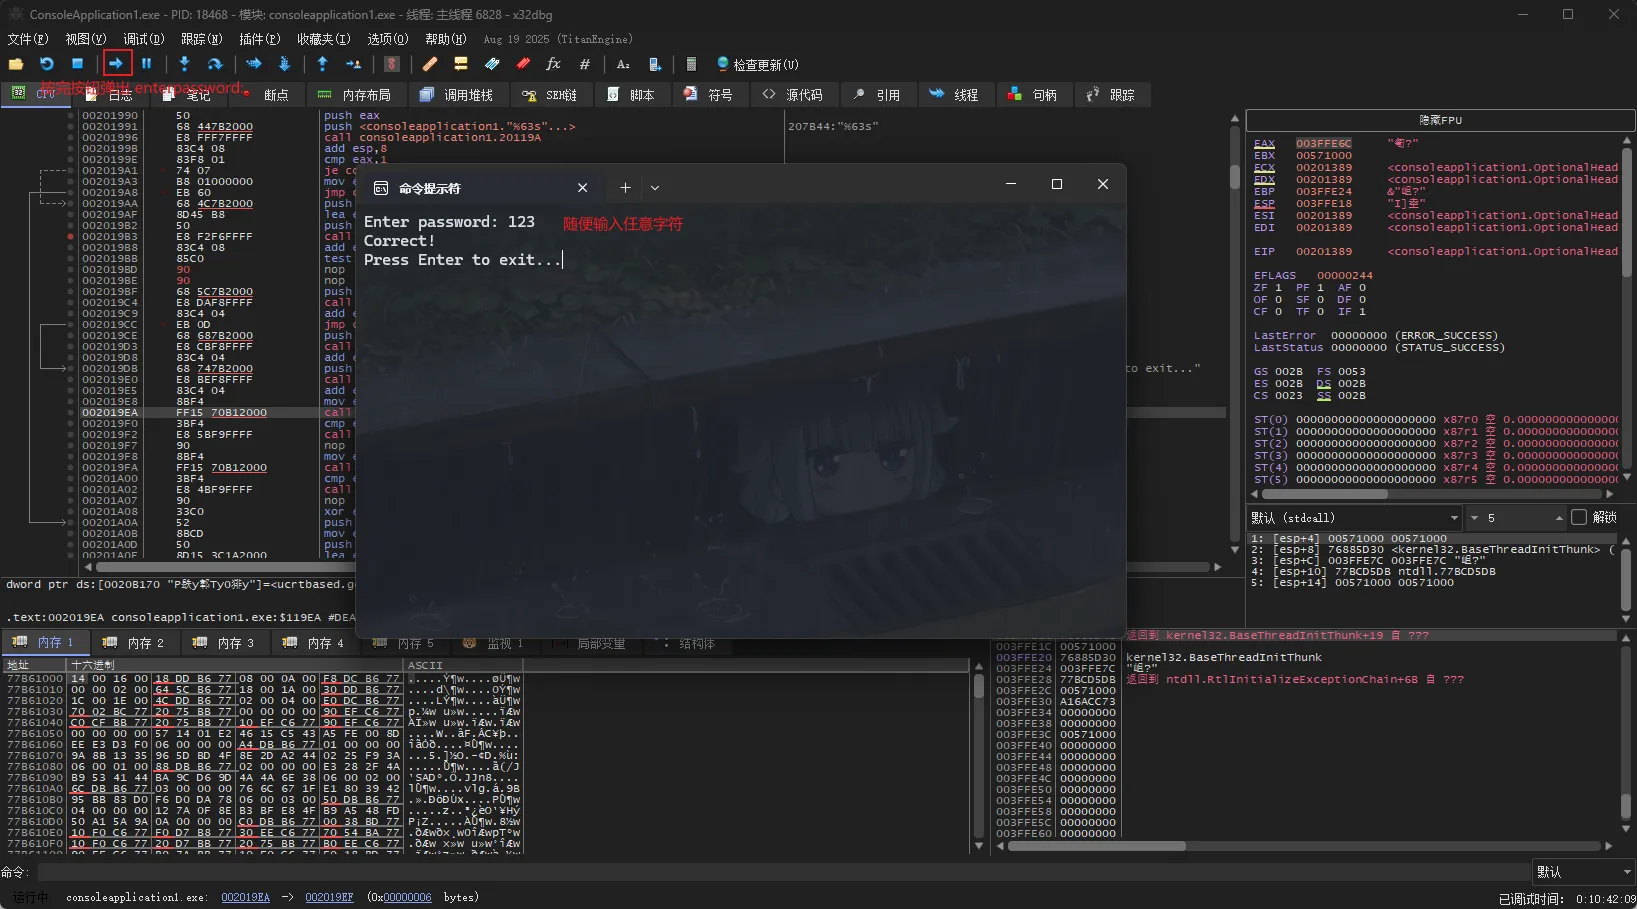1637x909 pixels.
Task: Open the 文件(F) menu
Action: (x=27, y=39)
